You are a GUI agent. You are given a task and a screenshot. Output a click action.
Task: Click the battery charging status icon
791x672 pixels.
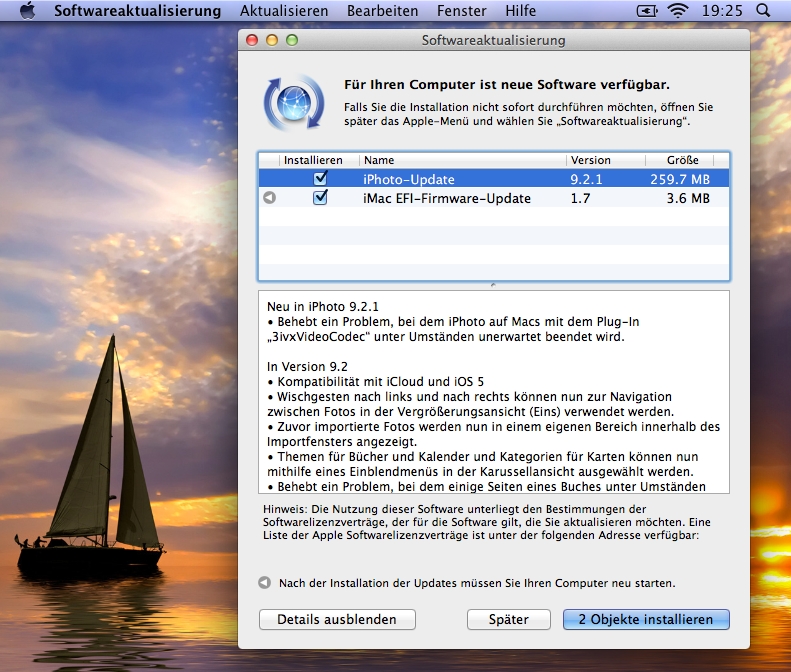[647, 11]
